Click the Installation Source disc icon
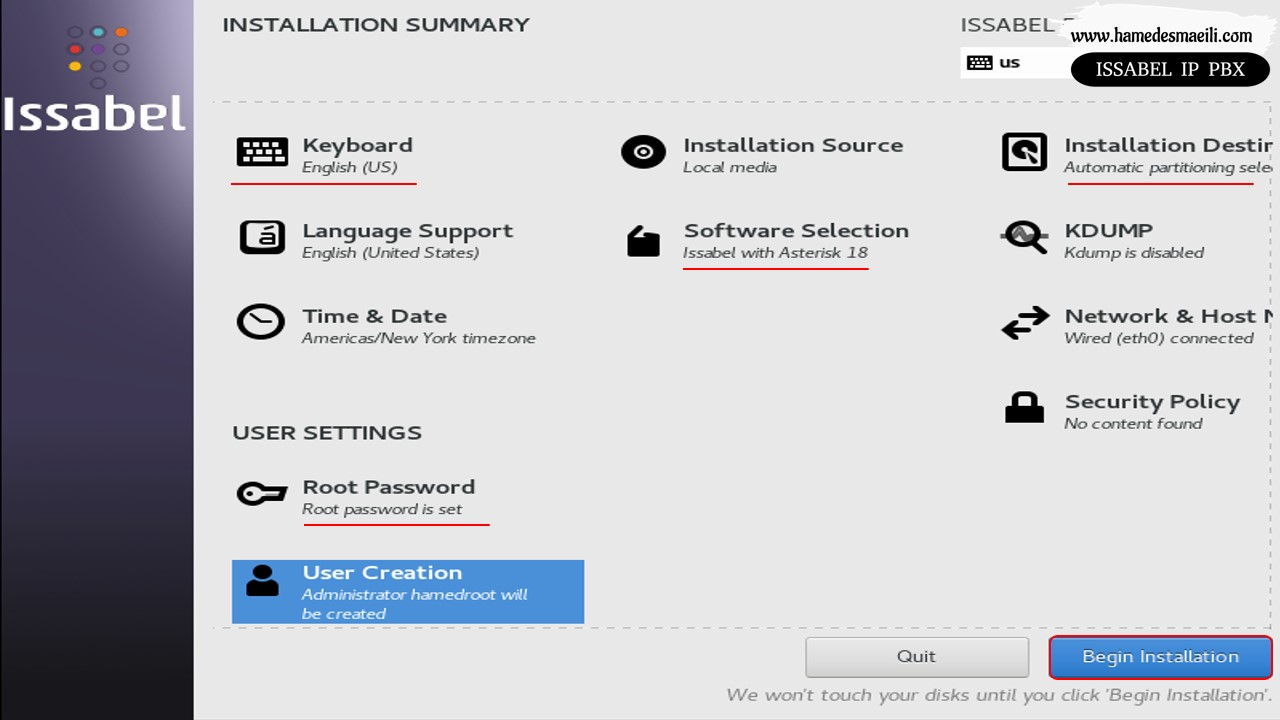The width and height of the screenshot is (1280, 720). (643, 152)
